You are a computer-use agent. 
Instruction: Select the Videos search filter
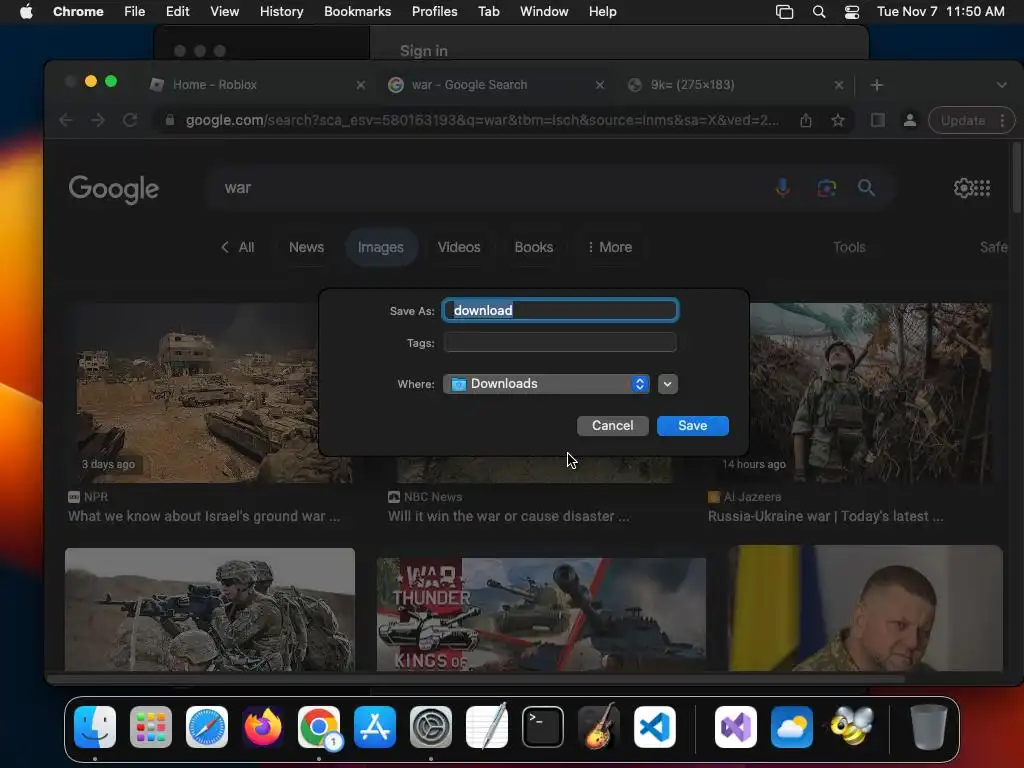coord(459,248)
